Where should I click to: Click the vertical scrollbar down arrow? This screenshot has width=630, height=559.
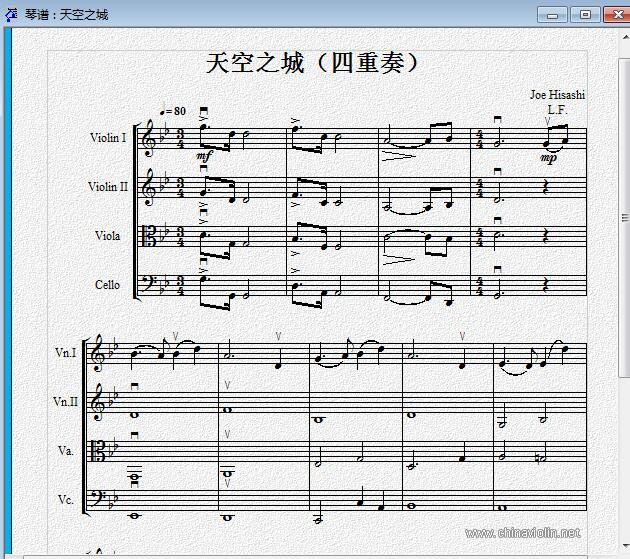[x=625, y=546]
